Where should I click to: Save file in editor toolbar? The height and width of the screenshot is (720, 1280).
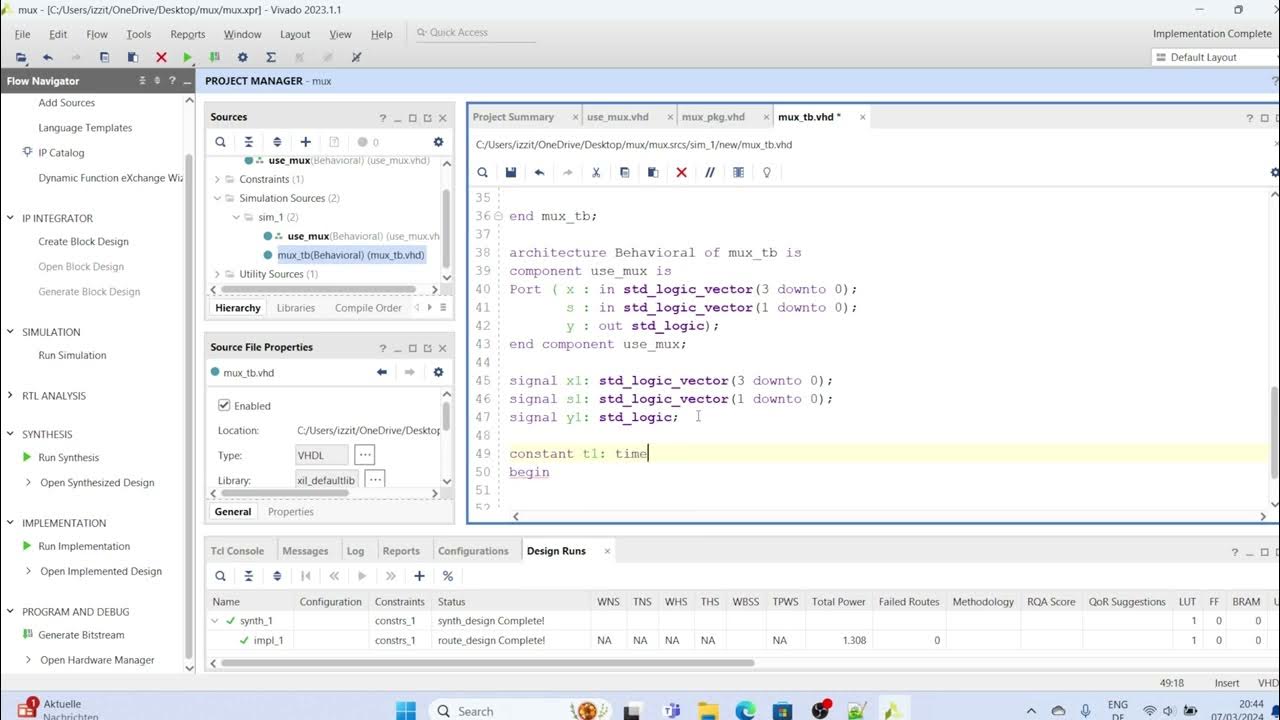[x=511, y=172]
